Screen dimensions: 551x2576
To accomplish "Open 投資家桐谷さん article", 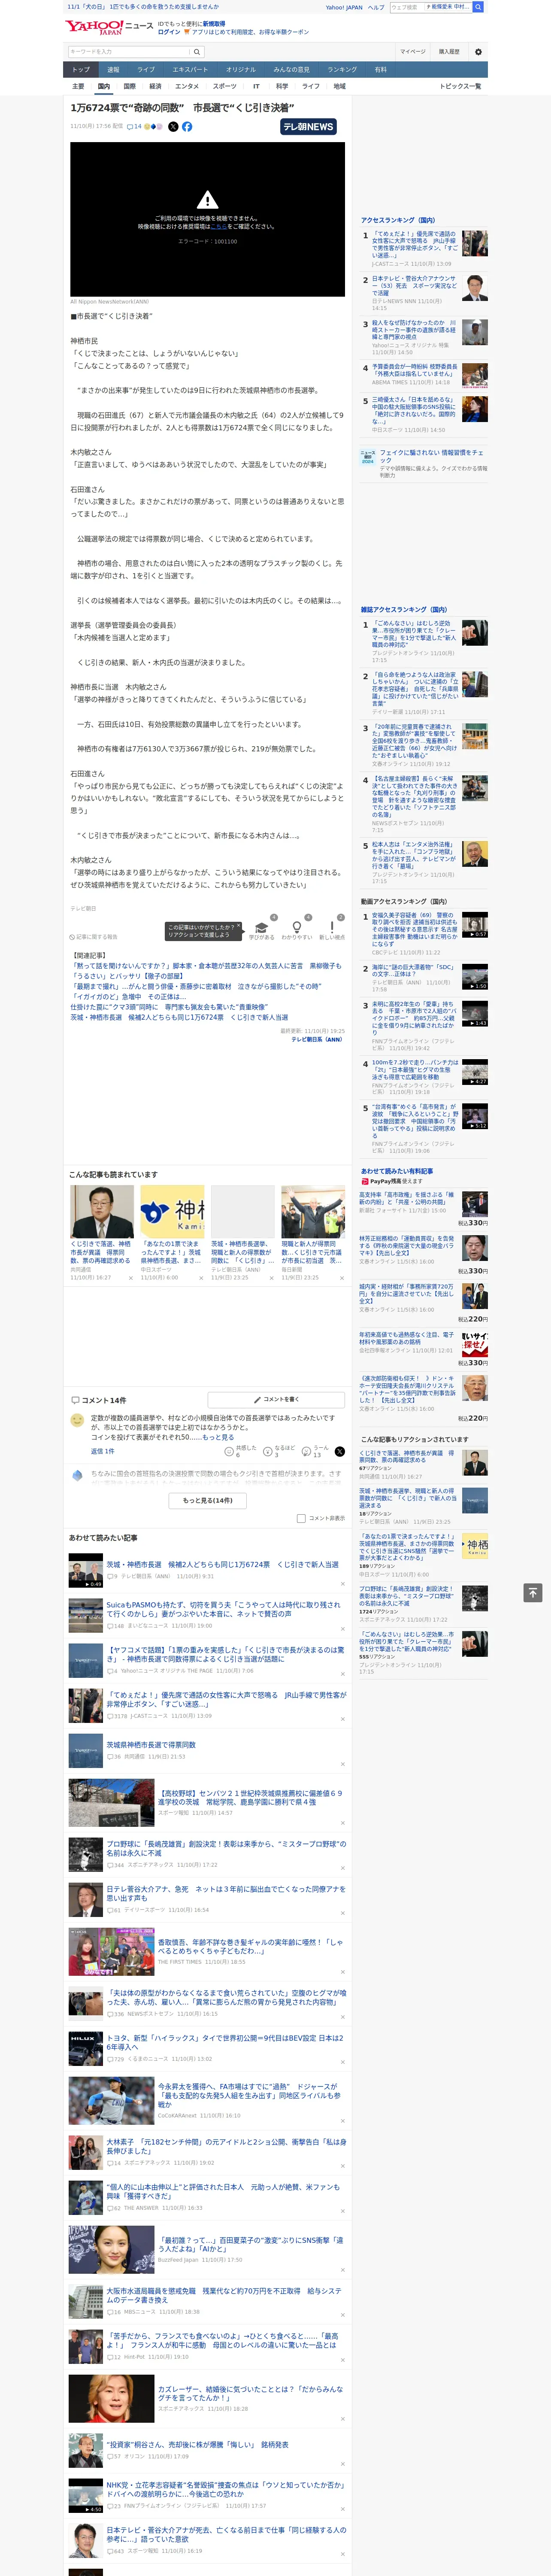I will 197,2444.
